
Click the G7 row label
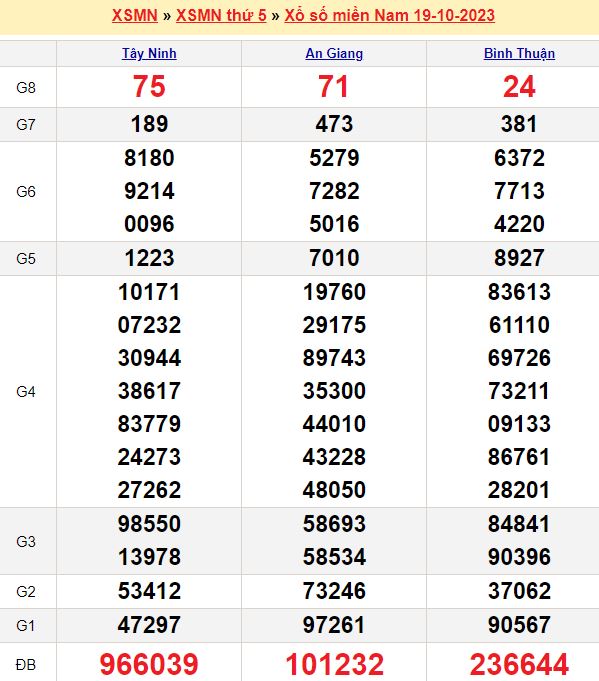pos(26,125)
